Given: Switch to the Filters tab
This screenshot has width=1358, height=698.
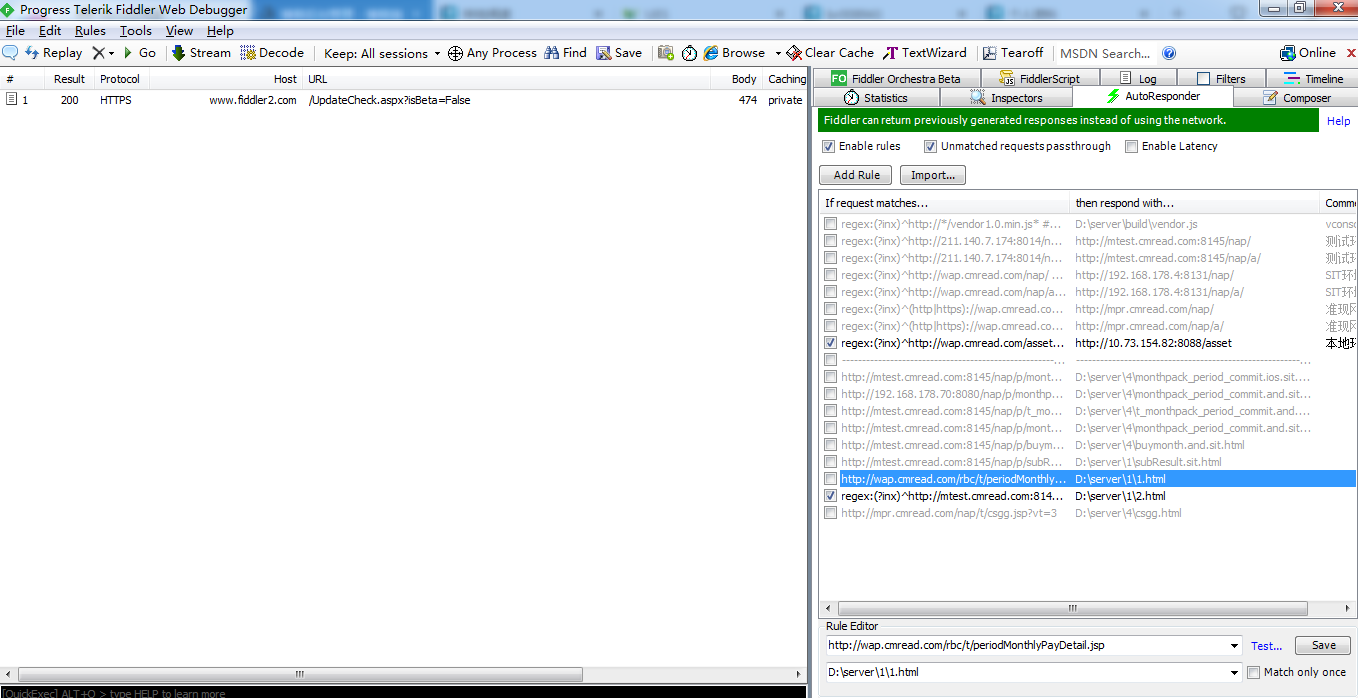Looking at the screenshot, I should coord(1221,79).
